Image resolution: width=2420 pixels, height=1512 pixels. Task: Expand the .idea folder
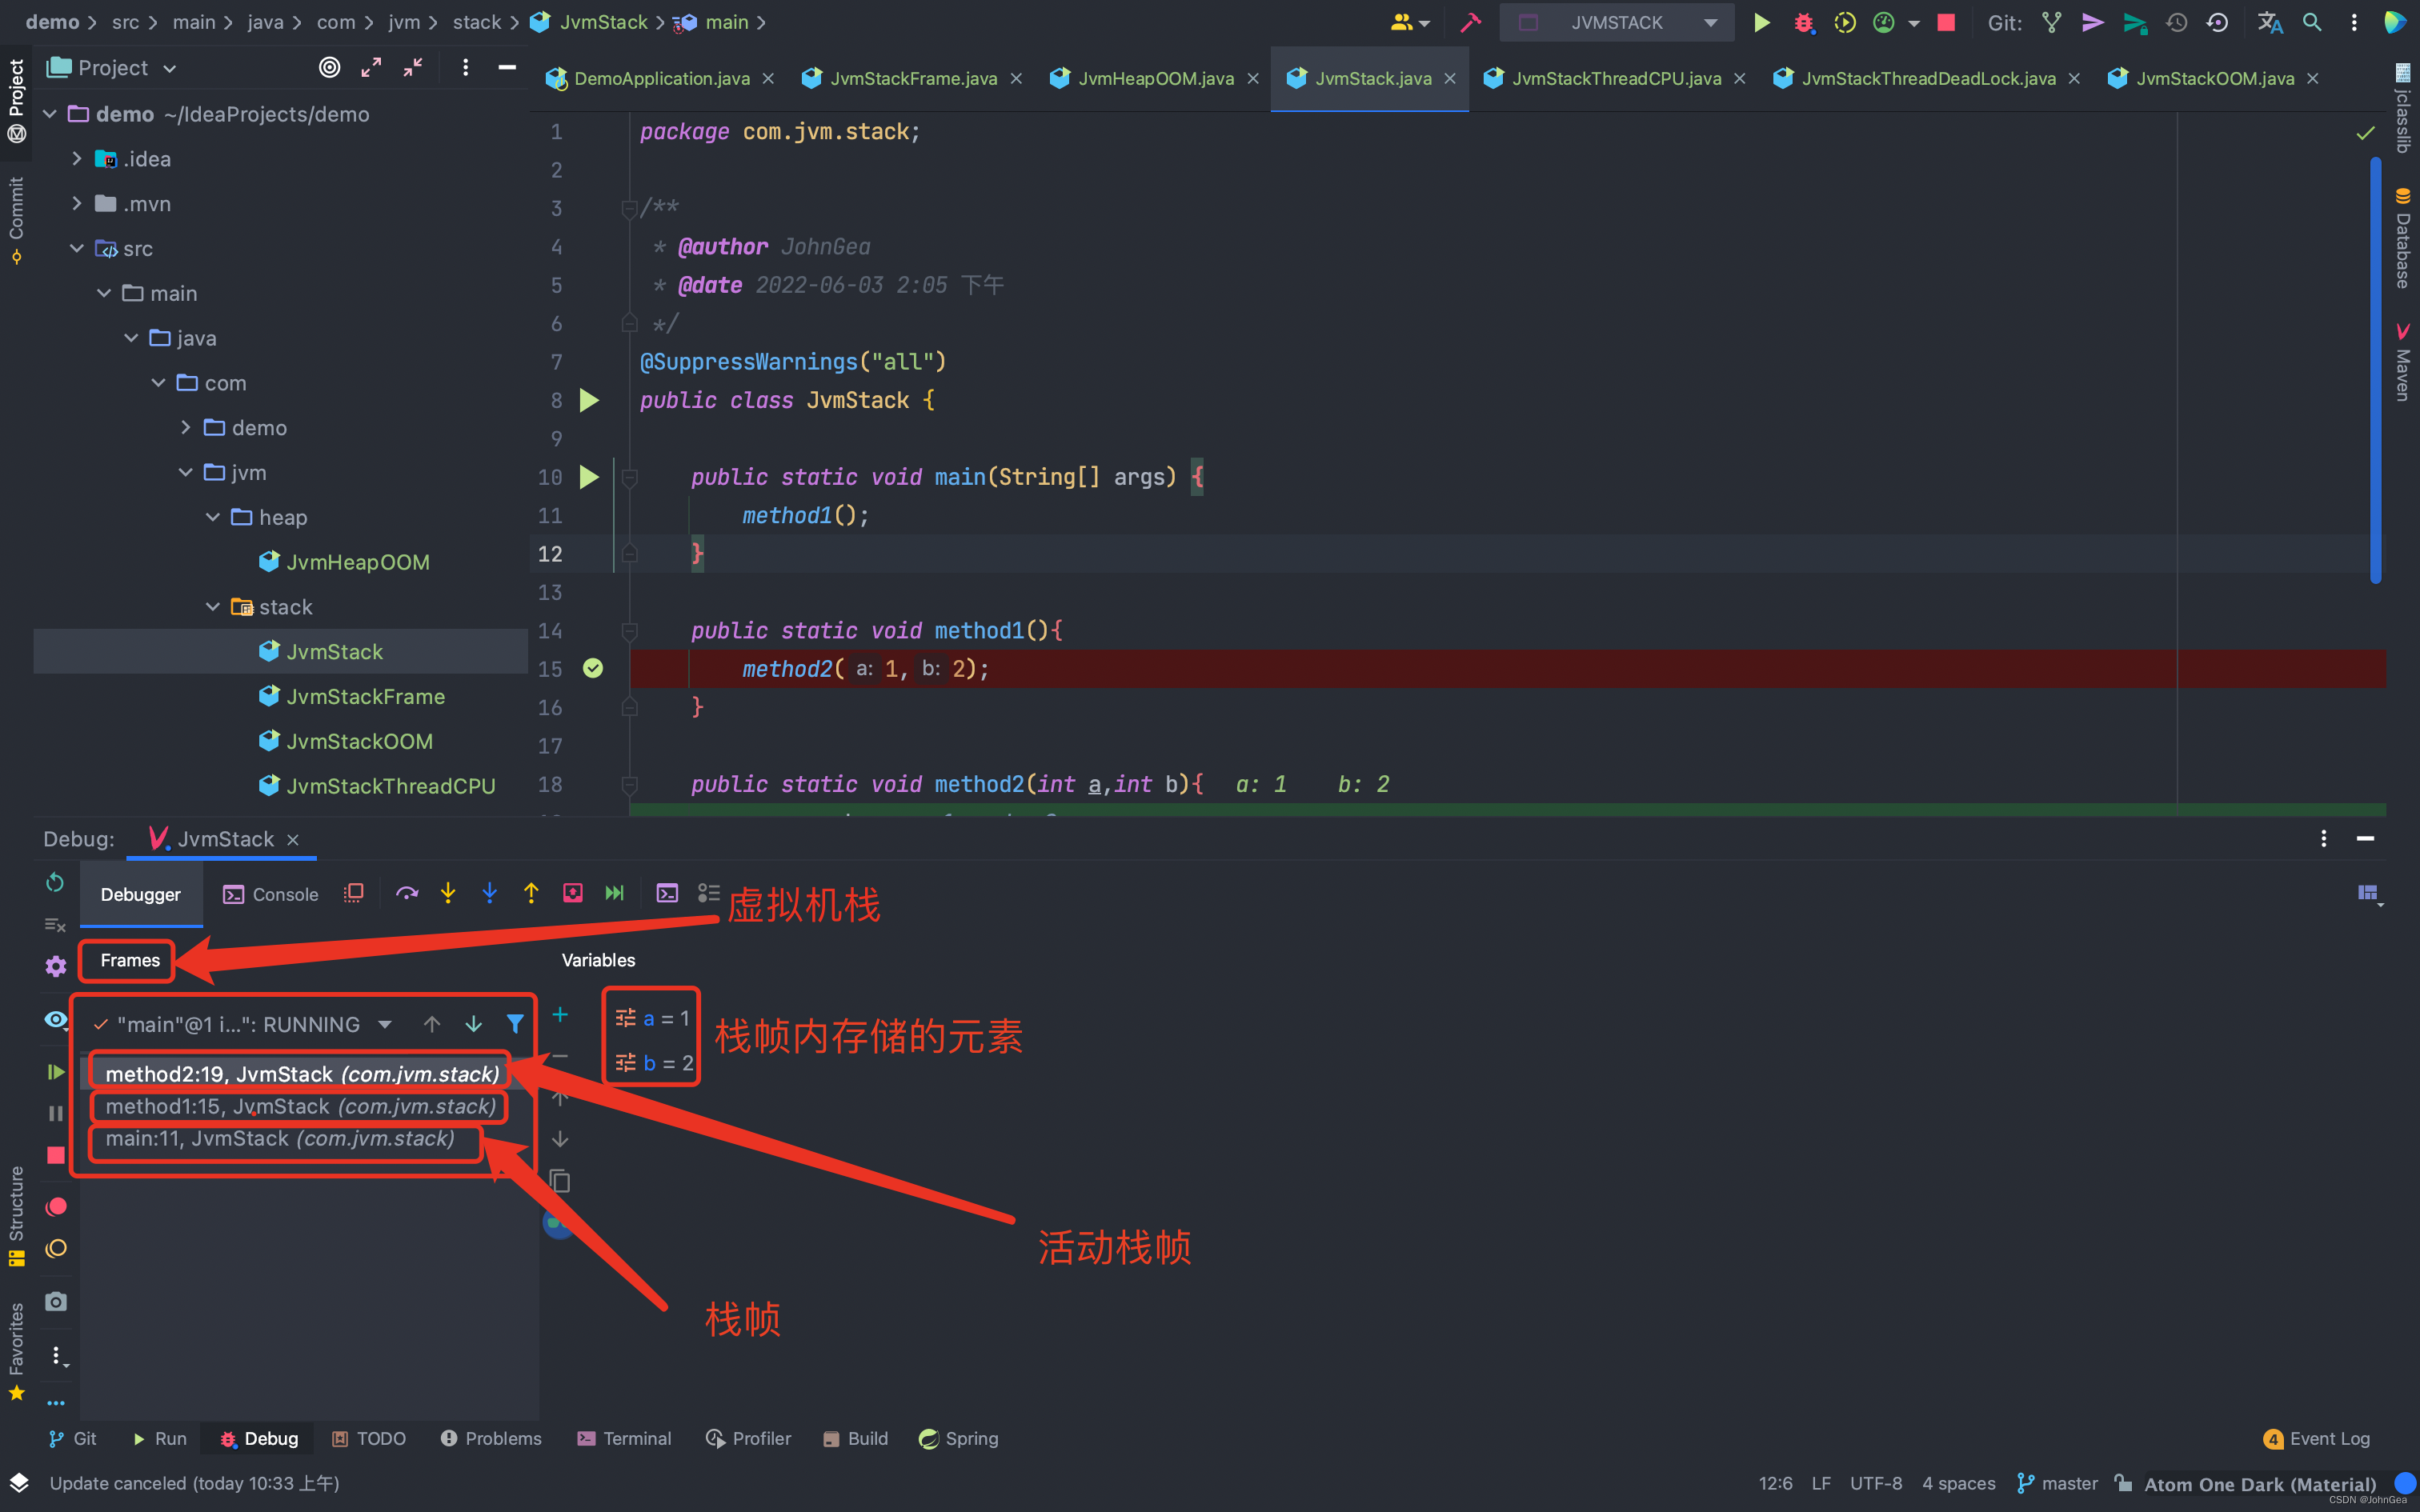click(77, 159)
